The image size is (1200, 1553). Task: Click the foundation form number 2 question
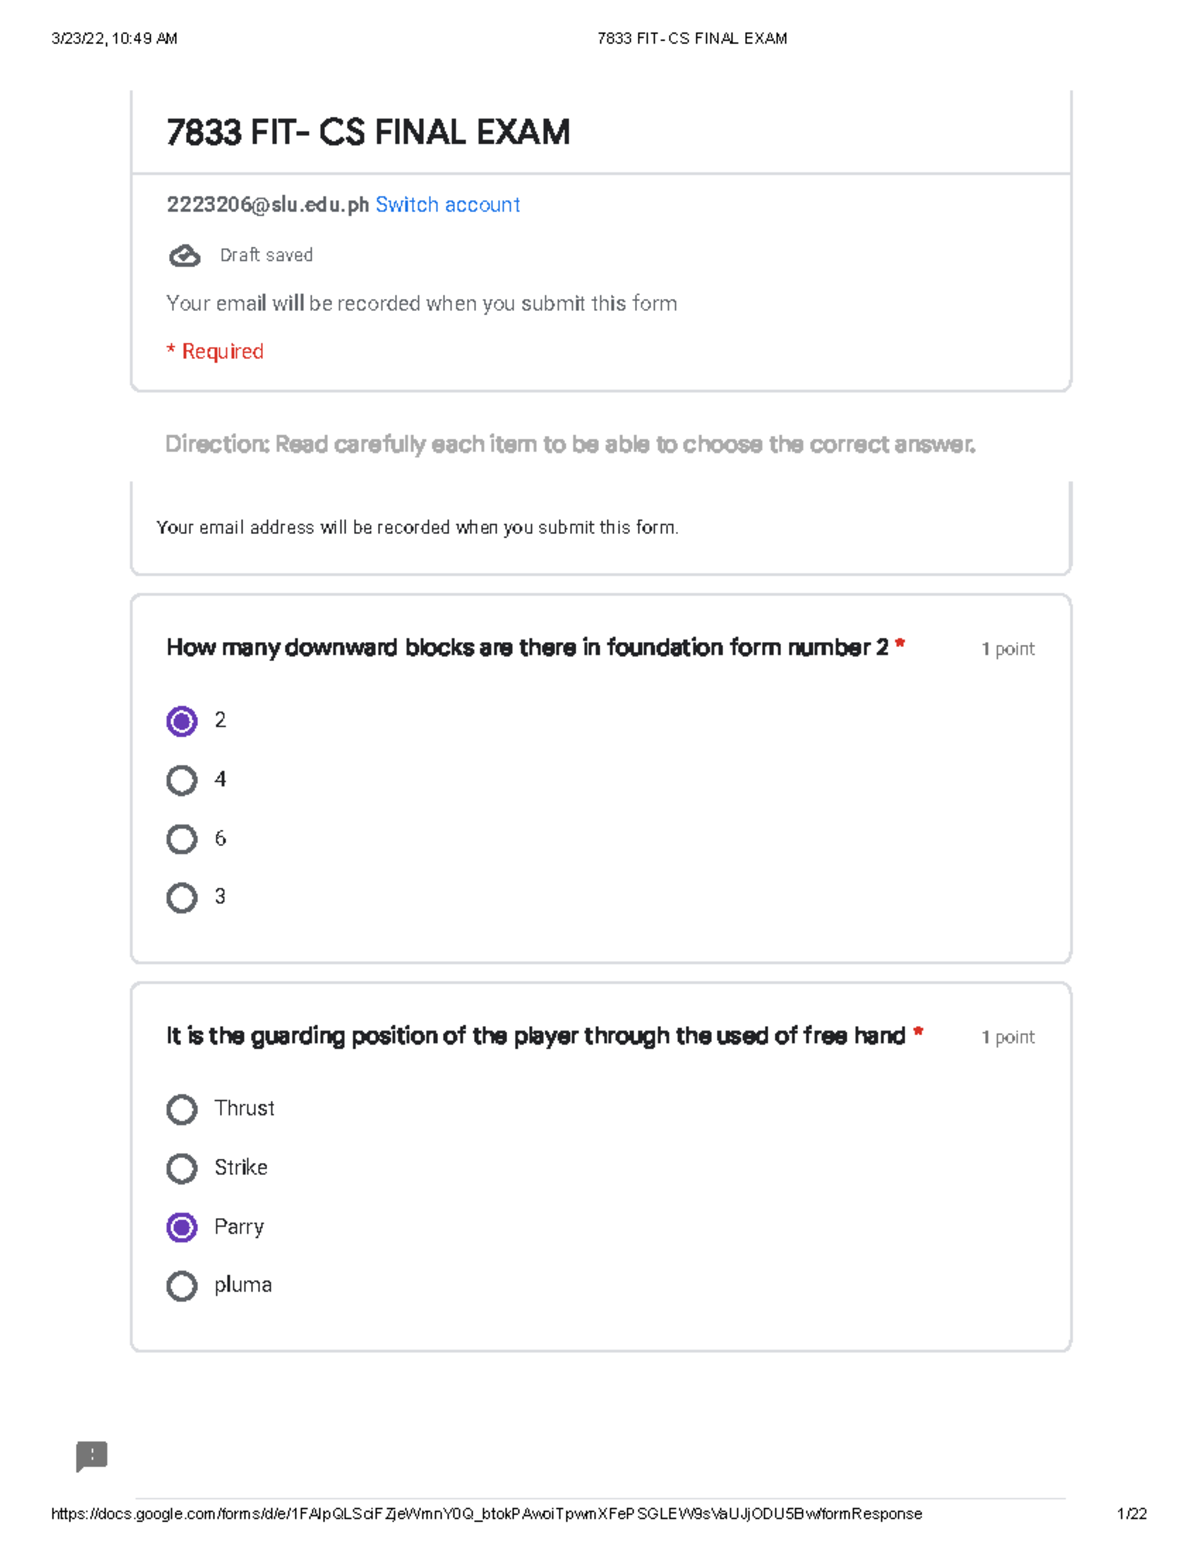point(527,648)
